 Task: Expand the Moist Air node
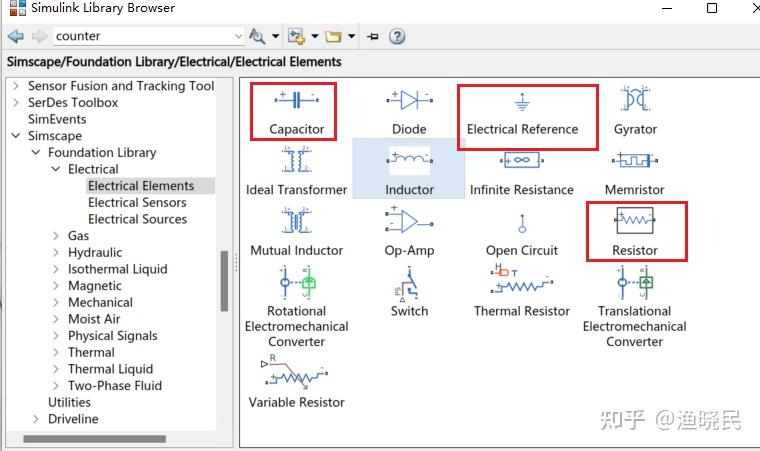(56, 319)
